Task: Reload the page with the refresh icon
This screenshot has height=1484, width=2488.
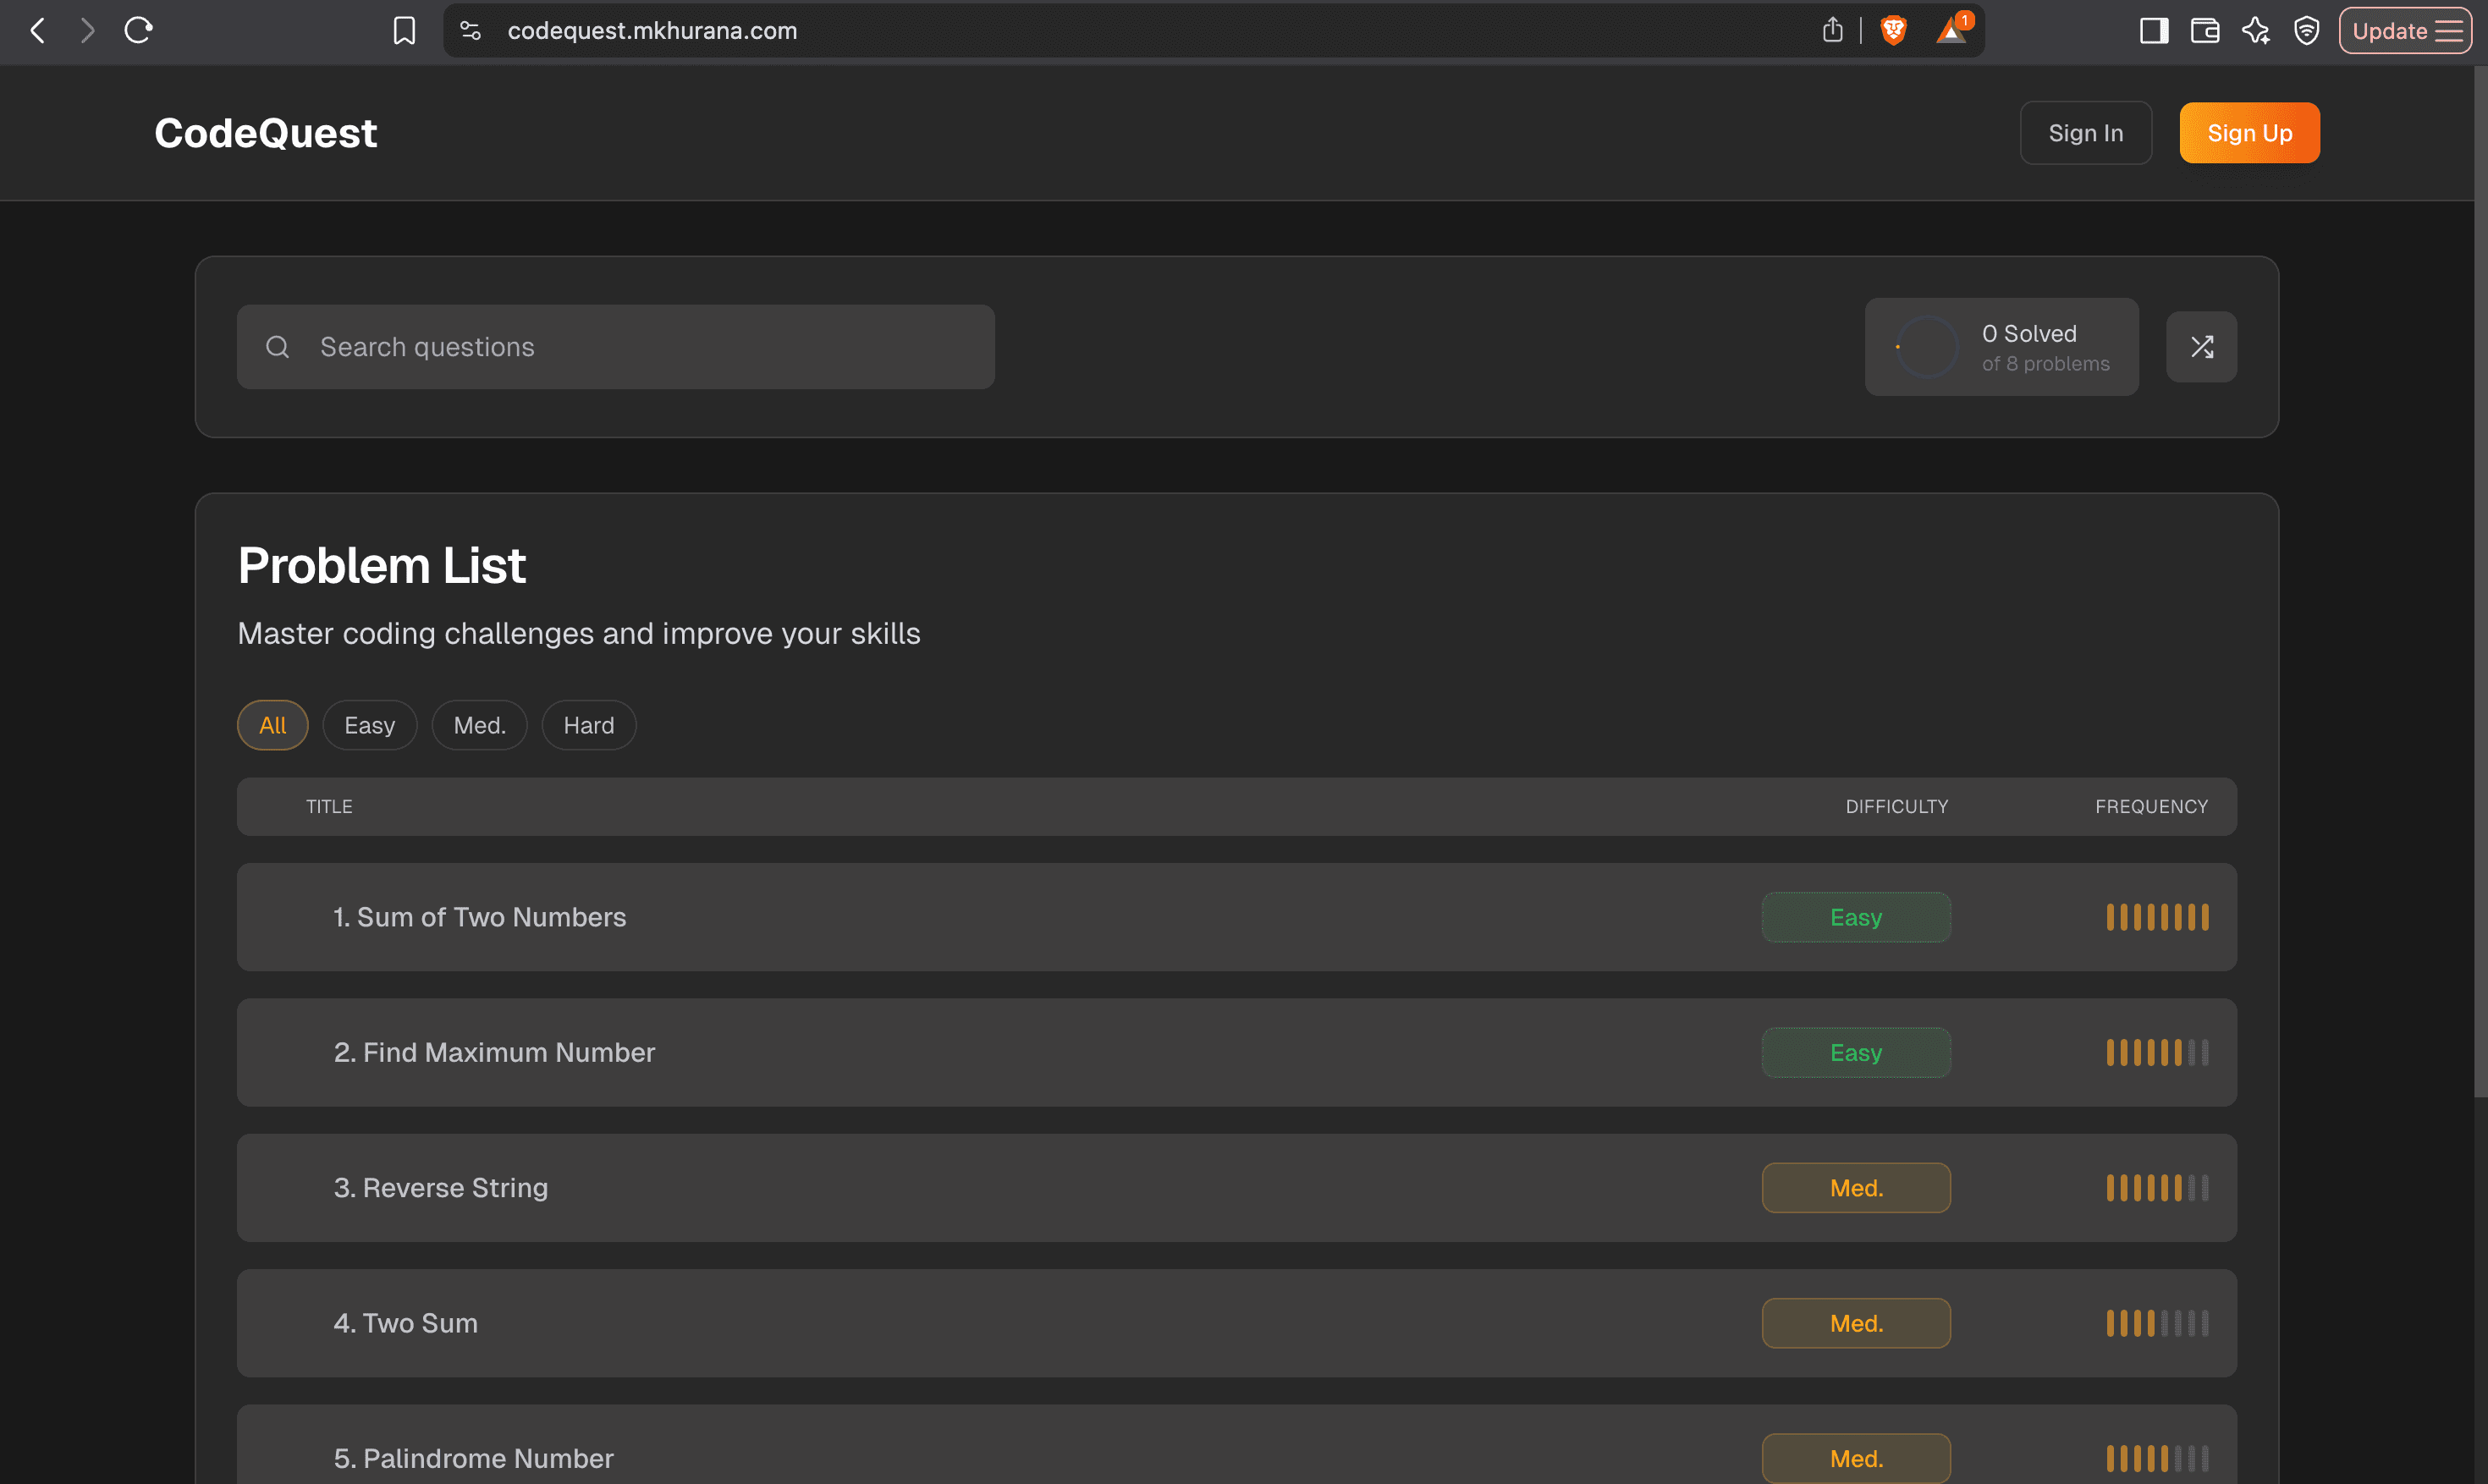Action: point(138,30)
